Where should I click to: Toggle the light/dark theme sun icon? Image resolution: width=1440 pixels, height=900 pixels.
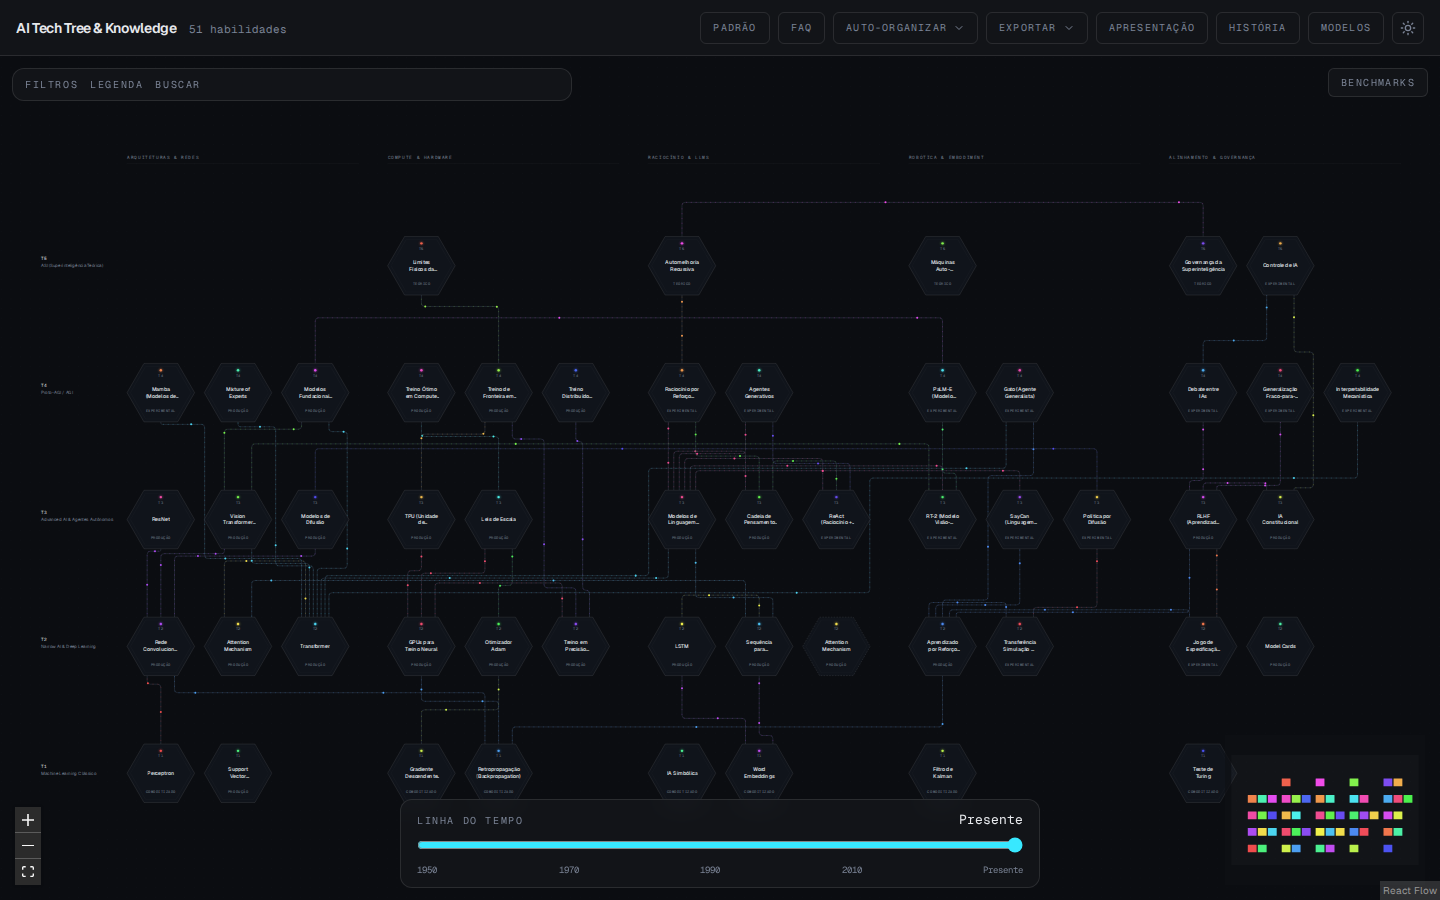pos(1408,28)
